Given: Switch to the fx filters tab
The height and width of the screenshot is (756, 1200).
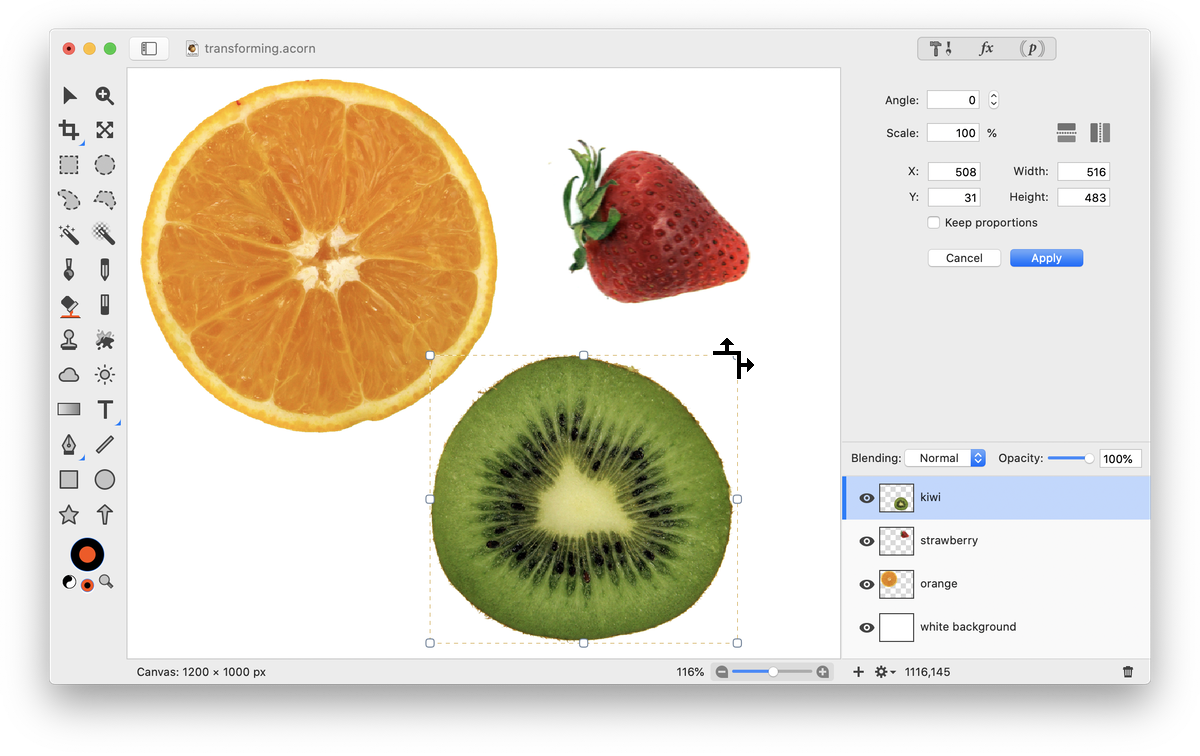Looking at the screenshot, I should pos(986,48).
